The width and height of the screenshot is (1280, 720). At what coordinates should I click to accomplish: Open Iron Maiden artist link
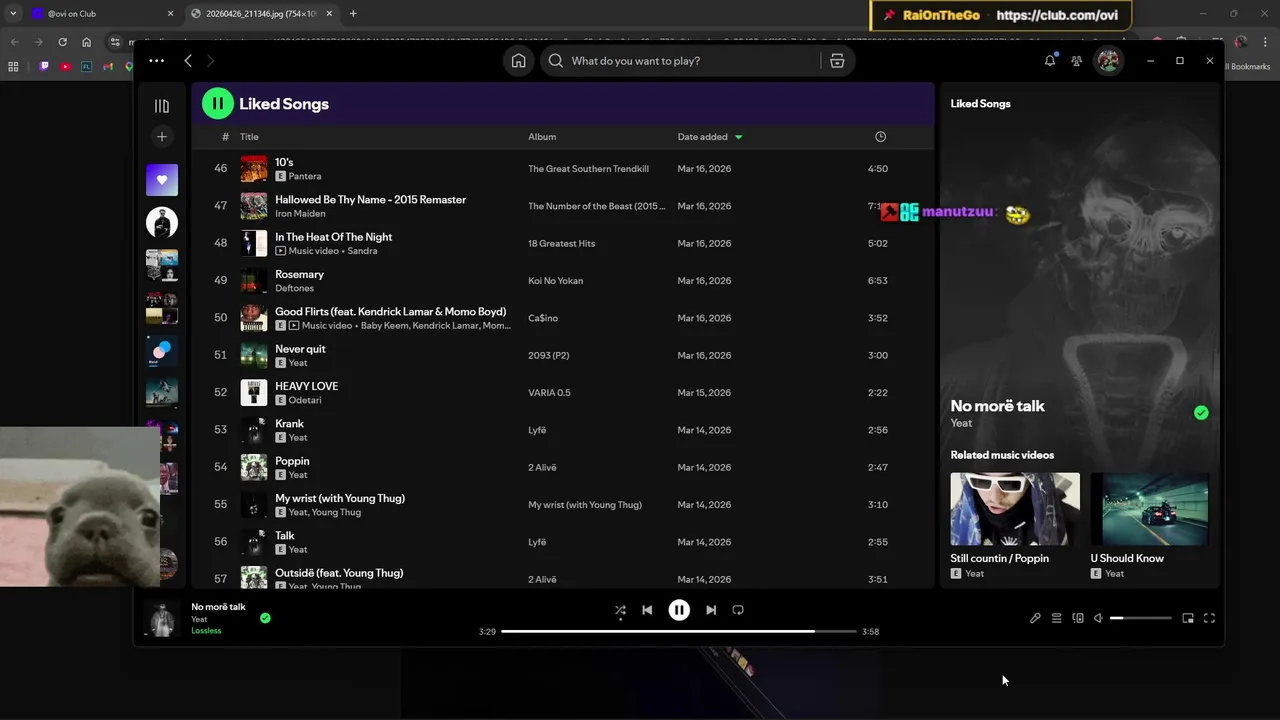point(300,214)
